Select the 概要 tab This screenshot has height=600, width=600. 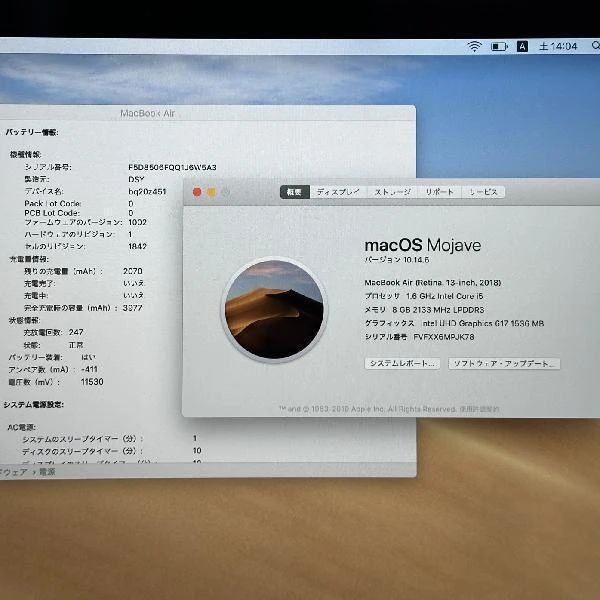[295, 192]
